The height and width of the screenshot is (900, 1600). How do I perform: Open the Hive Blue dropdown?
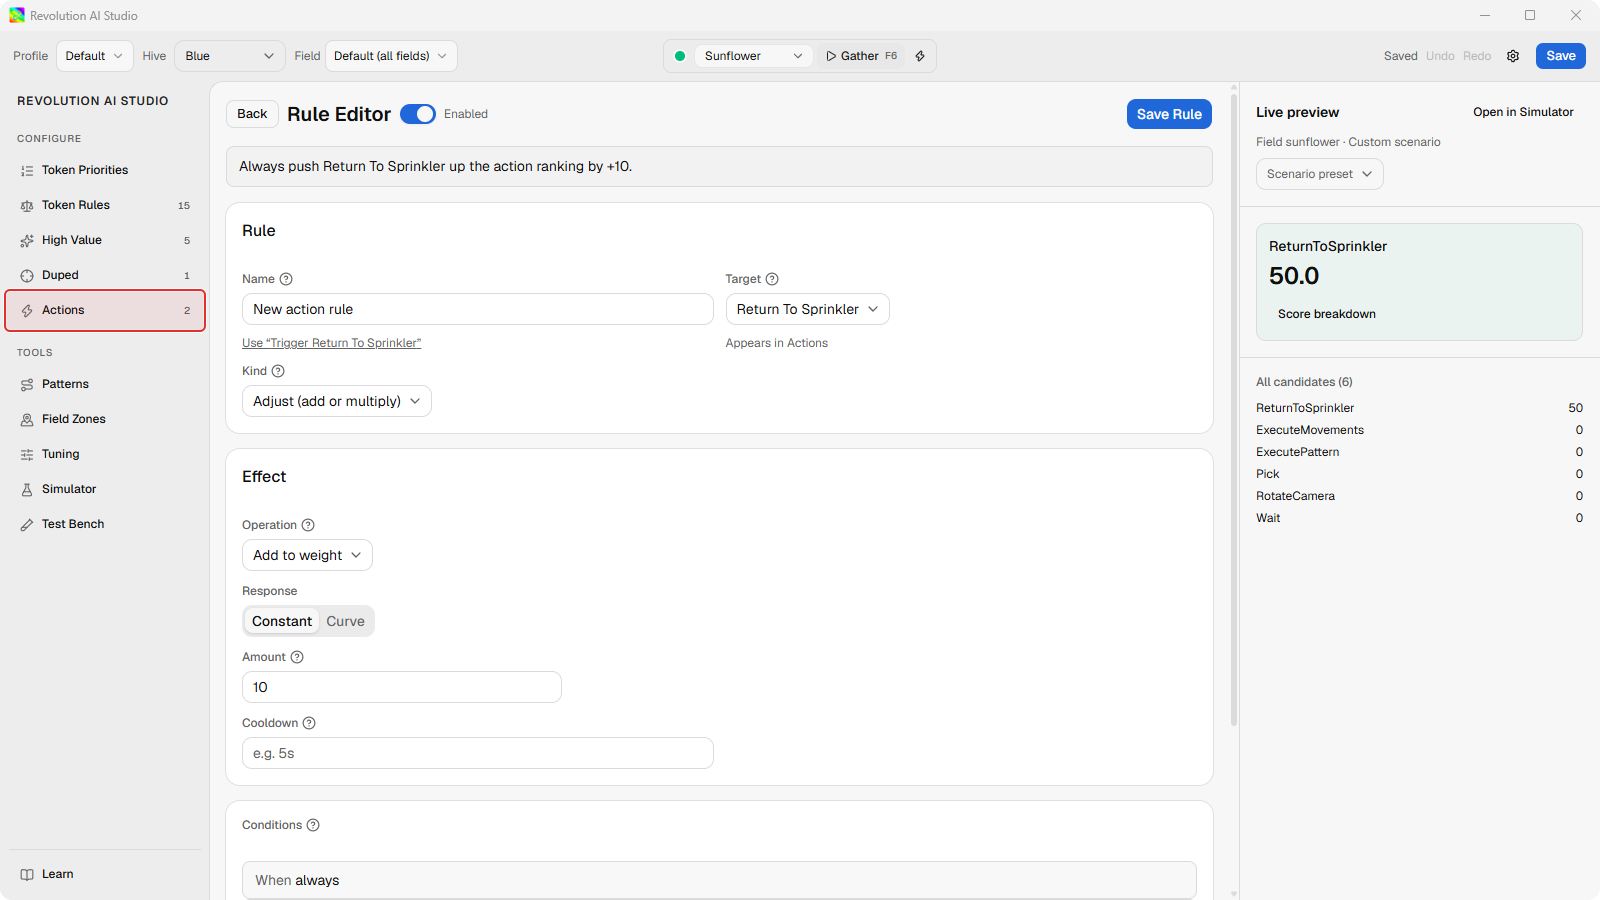tap(230, 56)
